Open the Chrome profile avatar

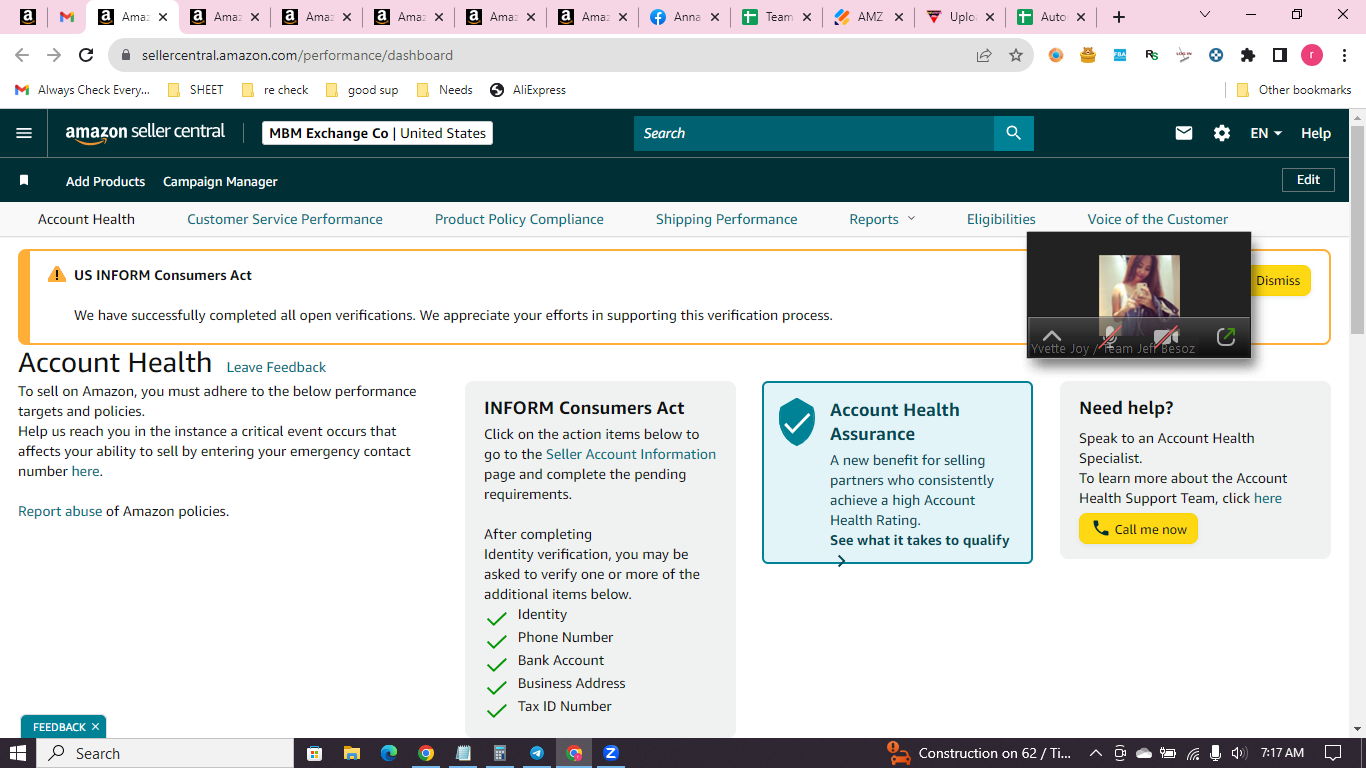point(1312,55)
